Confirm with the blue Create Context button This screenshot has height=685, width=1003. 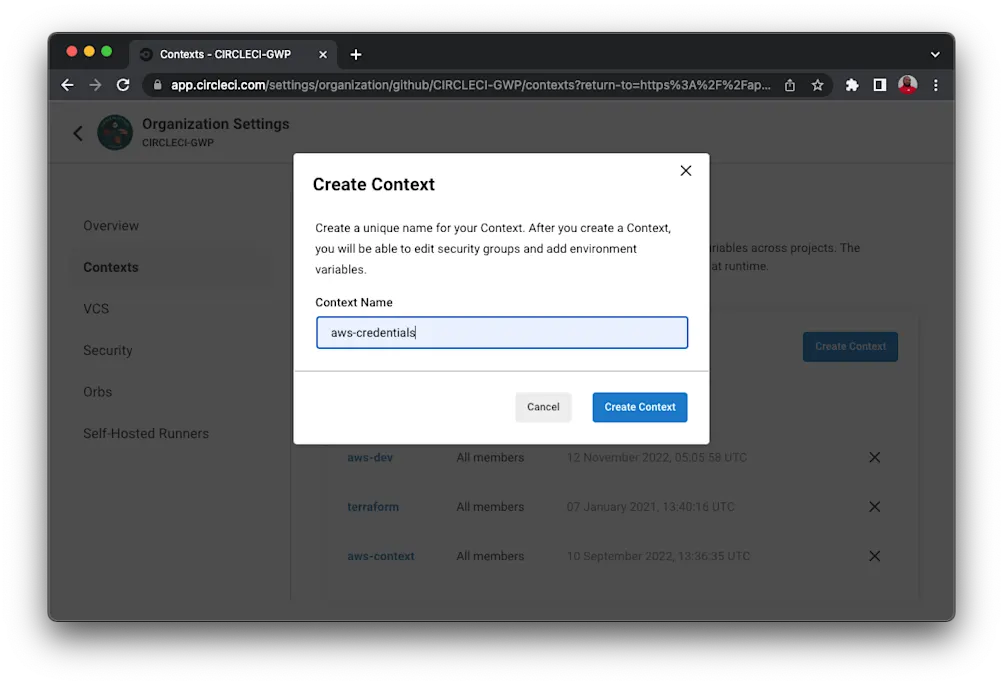(x=639, y=407)
